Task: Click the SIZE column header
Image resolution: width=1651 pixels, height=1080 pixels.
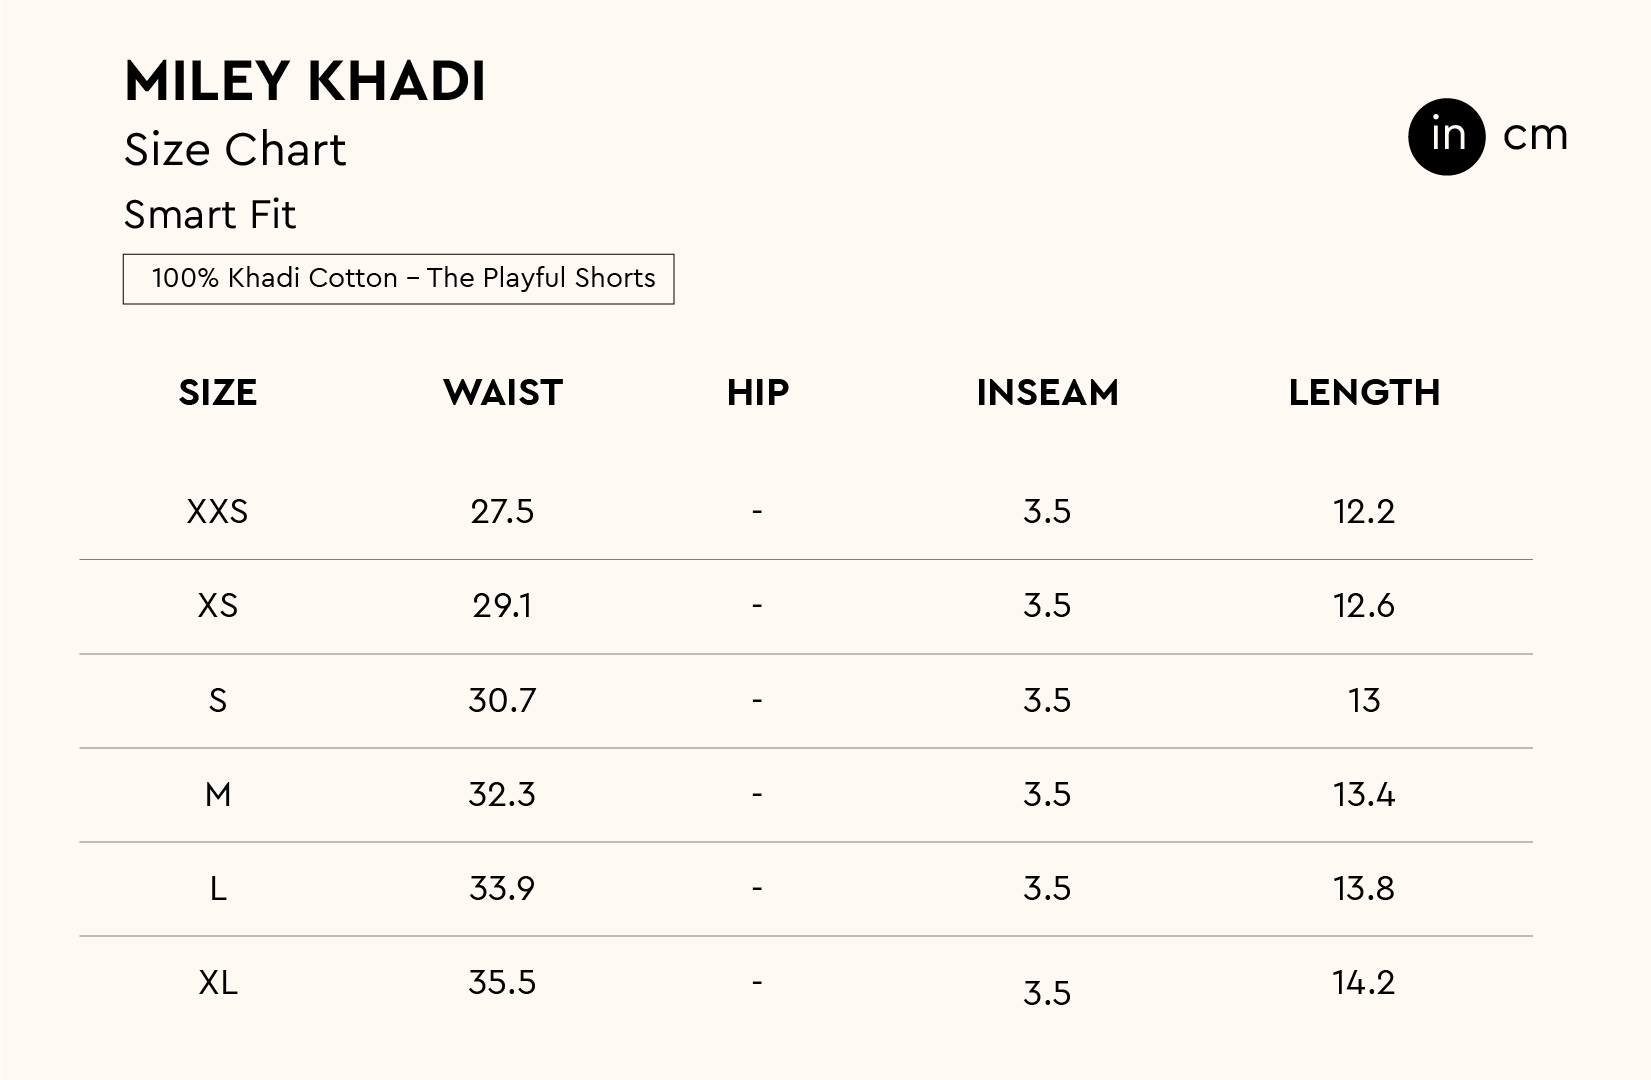Action: pos(218,393)
